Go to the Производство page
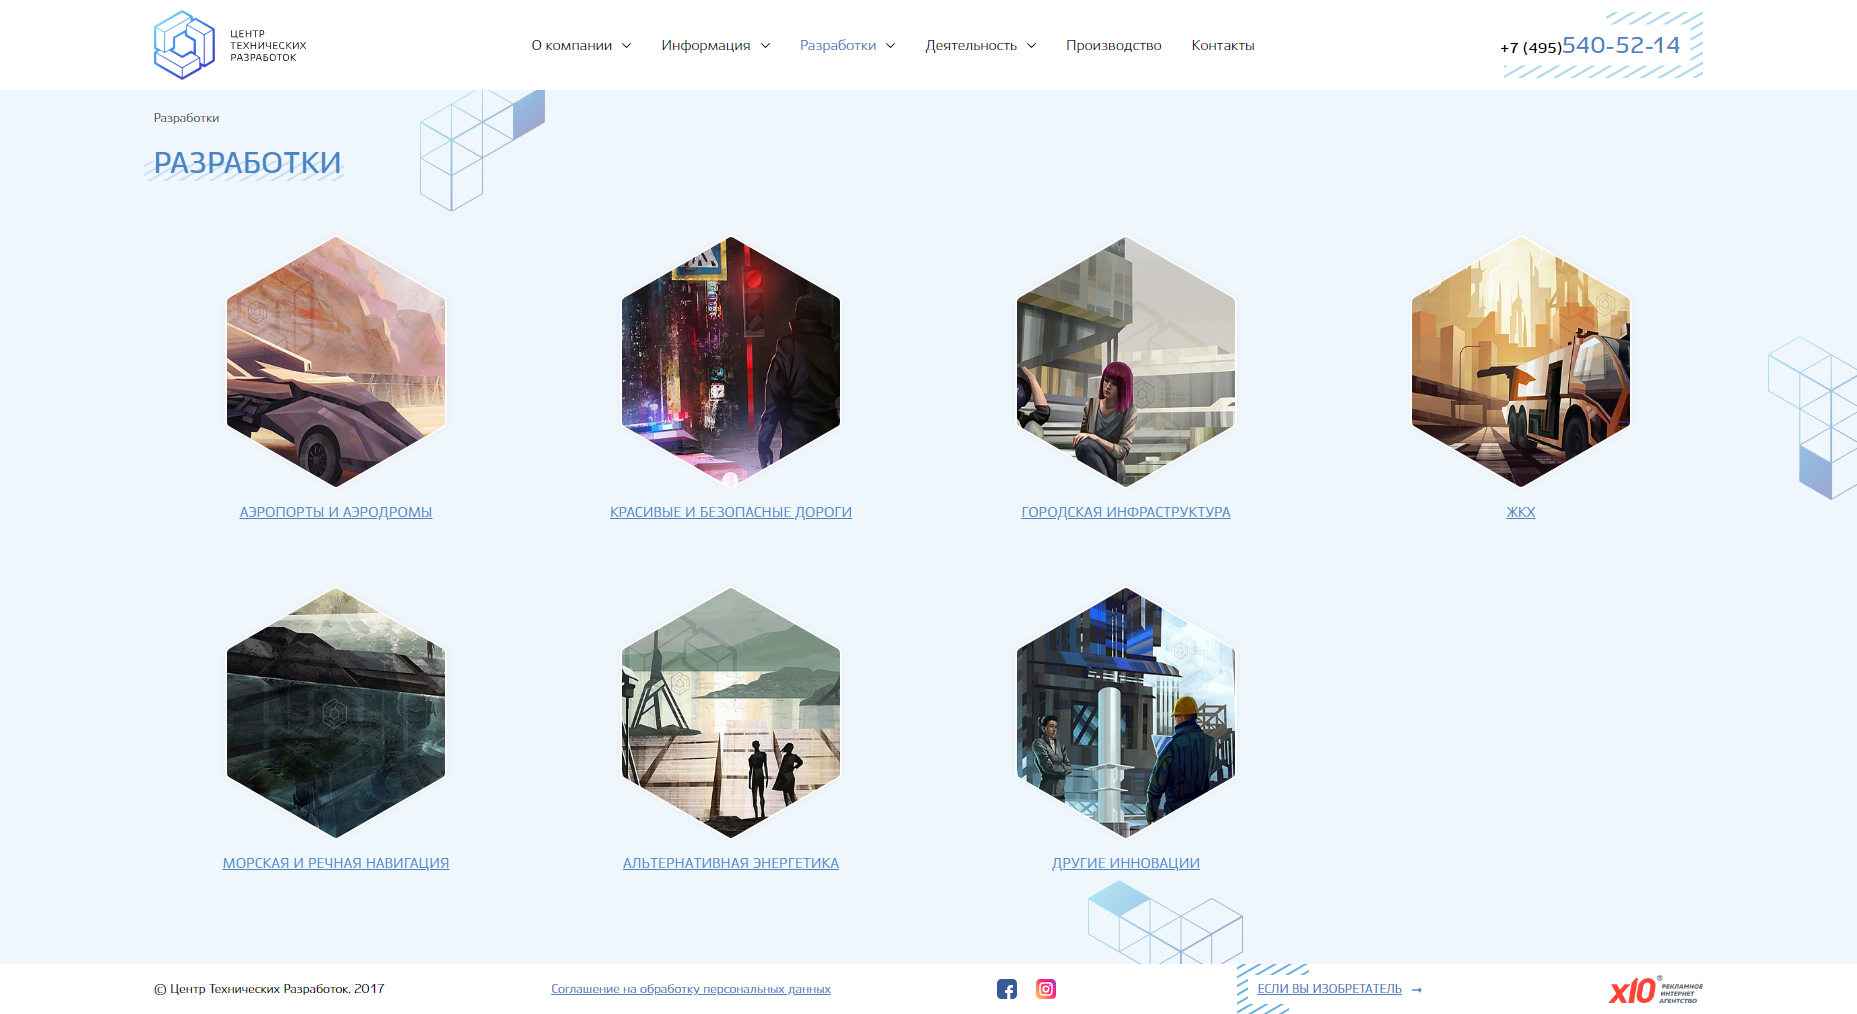Image resolution: width=1857 pixels, height=1014 pixels. (x=1114, y=45)
